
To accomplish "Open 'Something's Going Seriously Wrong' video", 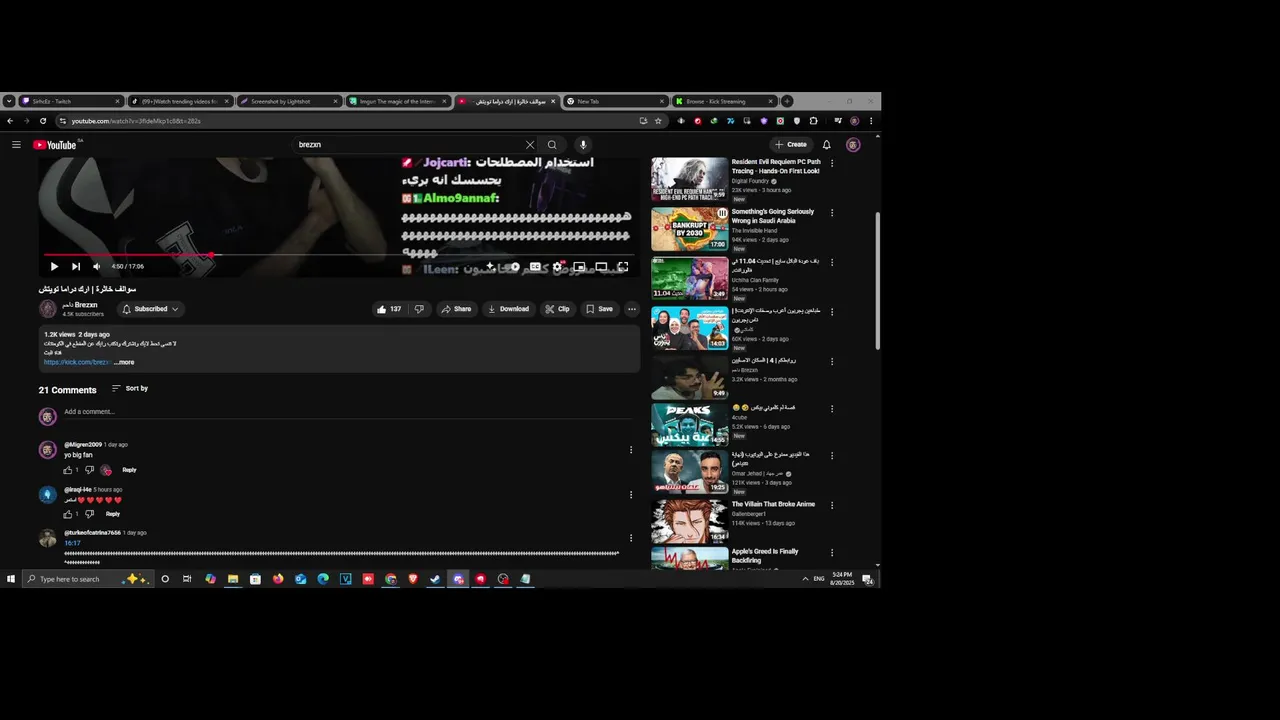I will 690,229.
